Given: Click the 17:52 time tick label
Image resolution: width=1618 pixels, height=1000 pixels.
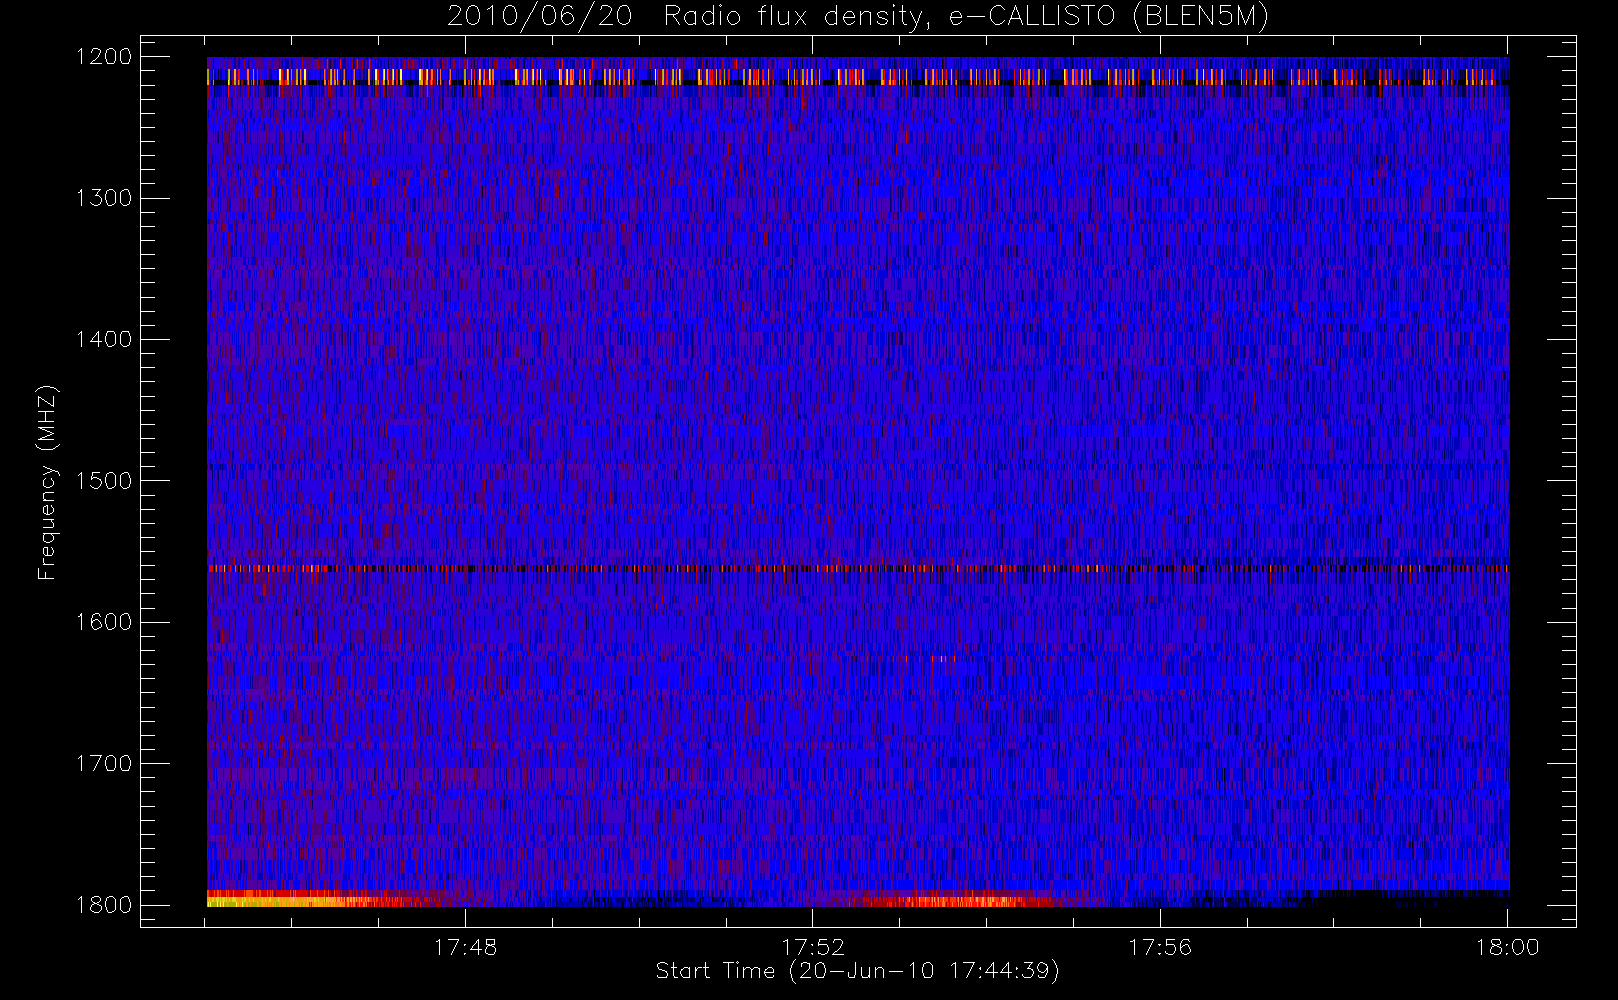Looking at the screenshot, I should (813, 947).
